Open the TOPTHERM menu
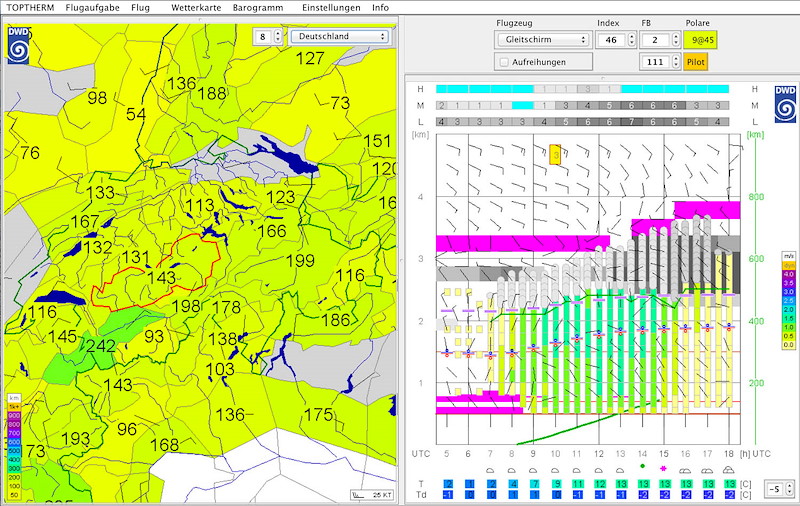 pos(30,8)
